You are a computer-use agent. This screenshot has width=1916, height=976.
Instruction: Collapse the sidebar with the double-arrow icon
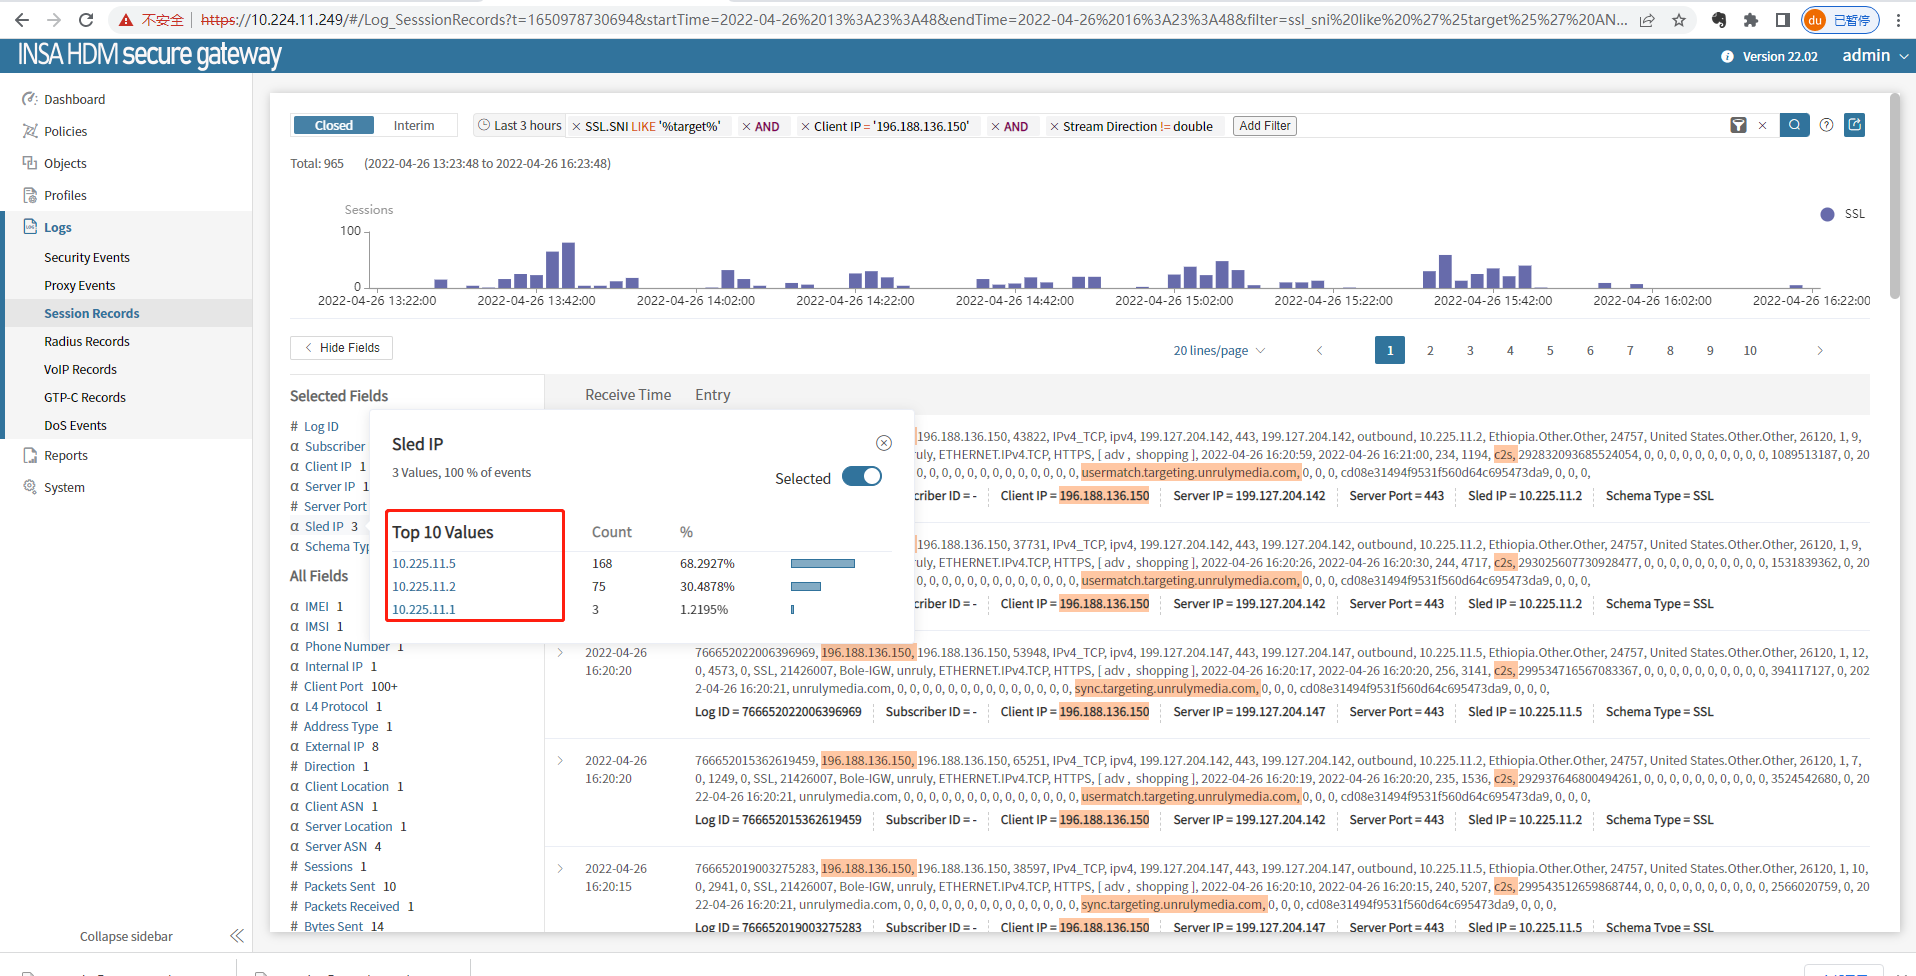[x=237, y=936]
